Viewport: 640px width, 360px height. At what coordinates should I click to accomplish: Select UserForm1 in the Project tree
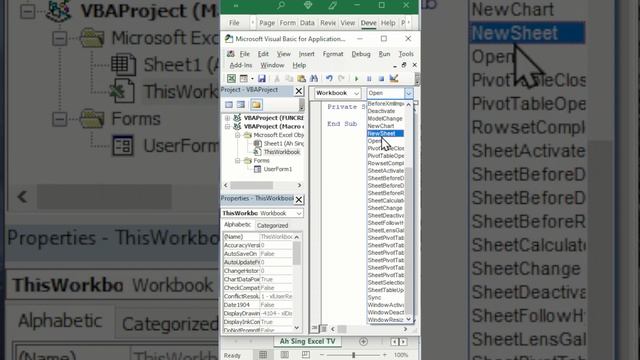(x=278, y=169)
